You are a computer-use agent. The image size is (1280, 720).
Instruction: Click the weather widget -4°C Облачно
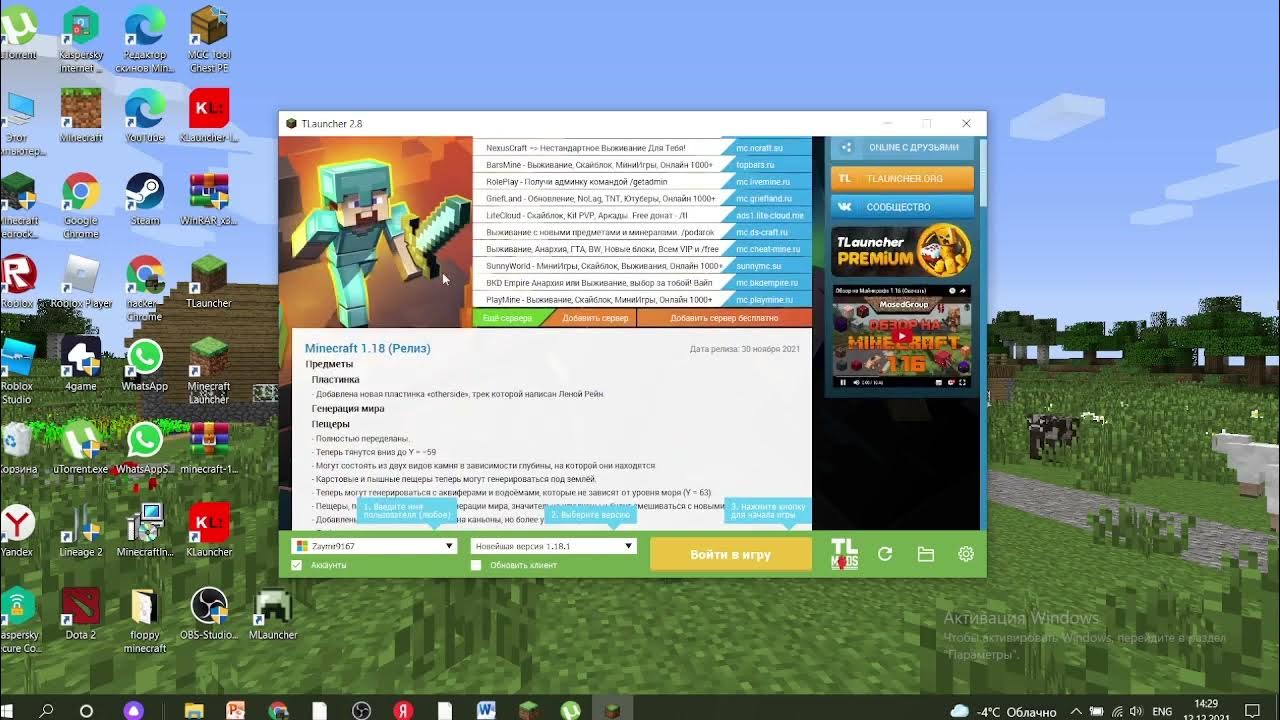1003,711
